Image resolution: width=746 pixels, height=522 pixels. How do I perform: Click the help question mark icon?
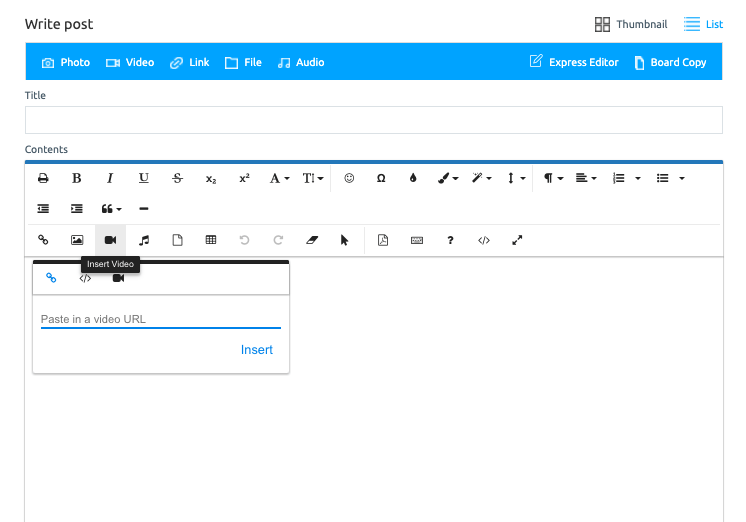(x=451, y=240)
